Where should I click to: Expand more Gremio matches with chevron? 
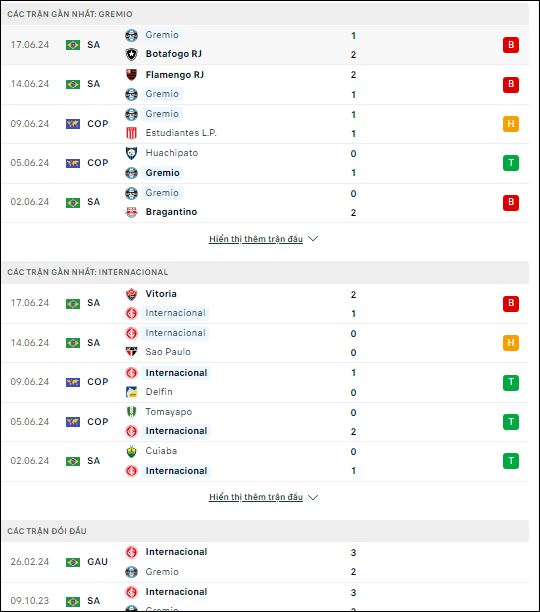click(313, 238)
